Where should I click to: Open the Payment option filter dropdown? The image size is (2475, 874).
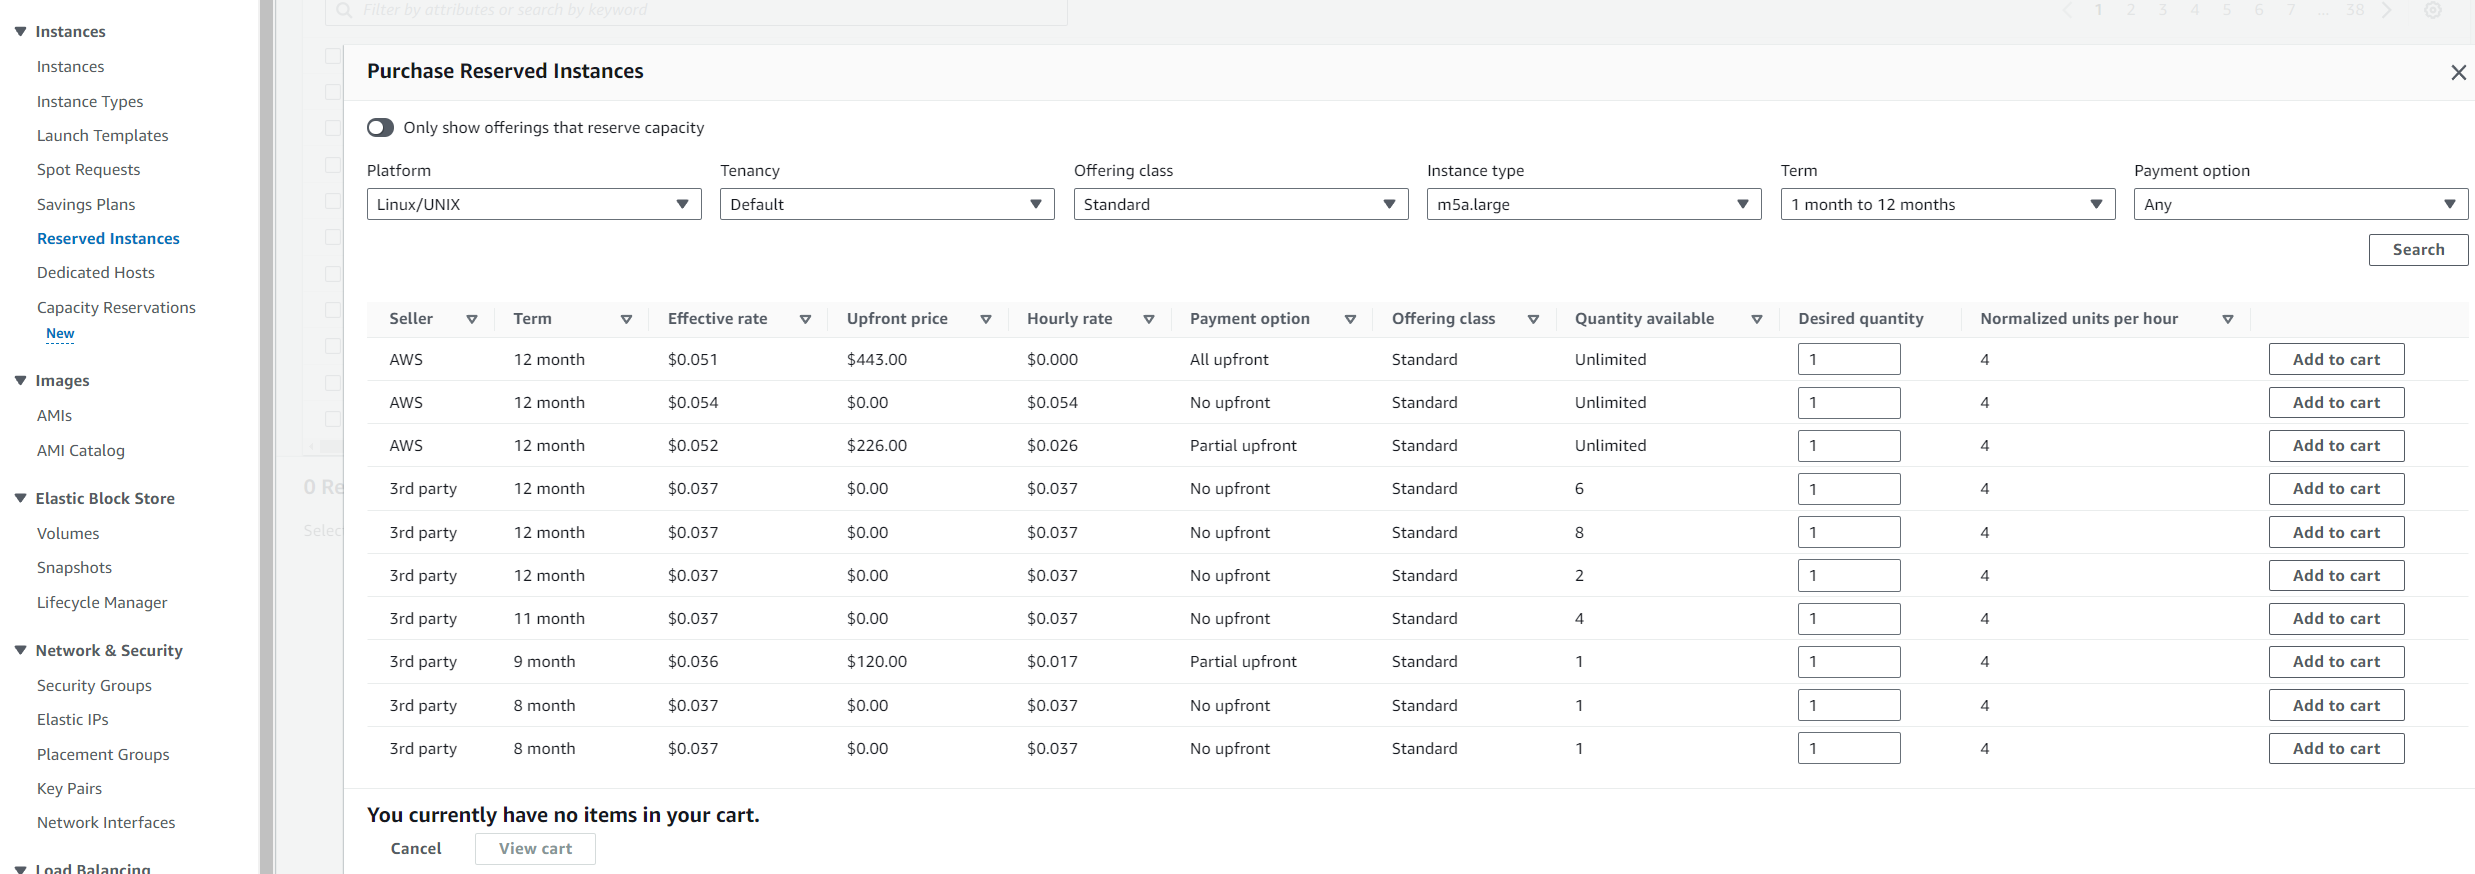click(x=2301, y=204)
